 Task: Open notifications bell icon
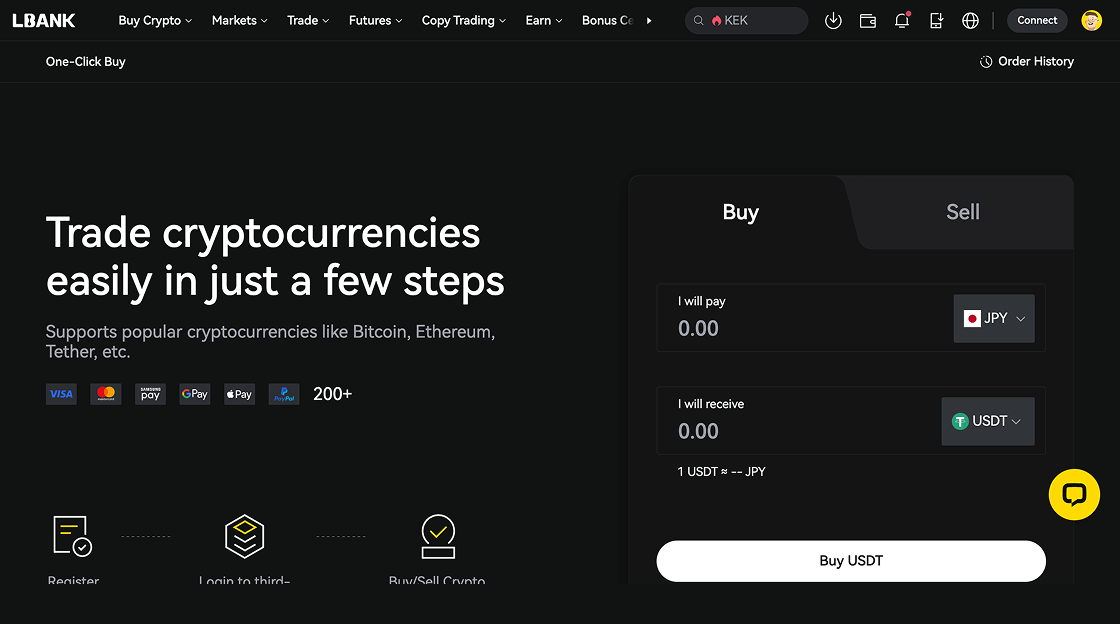pyautogui.click(x=902, y=20)
